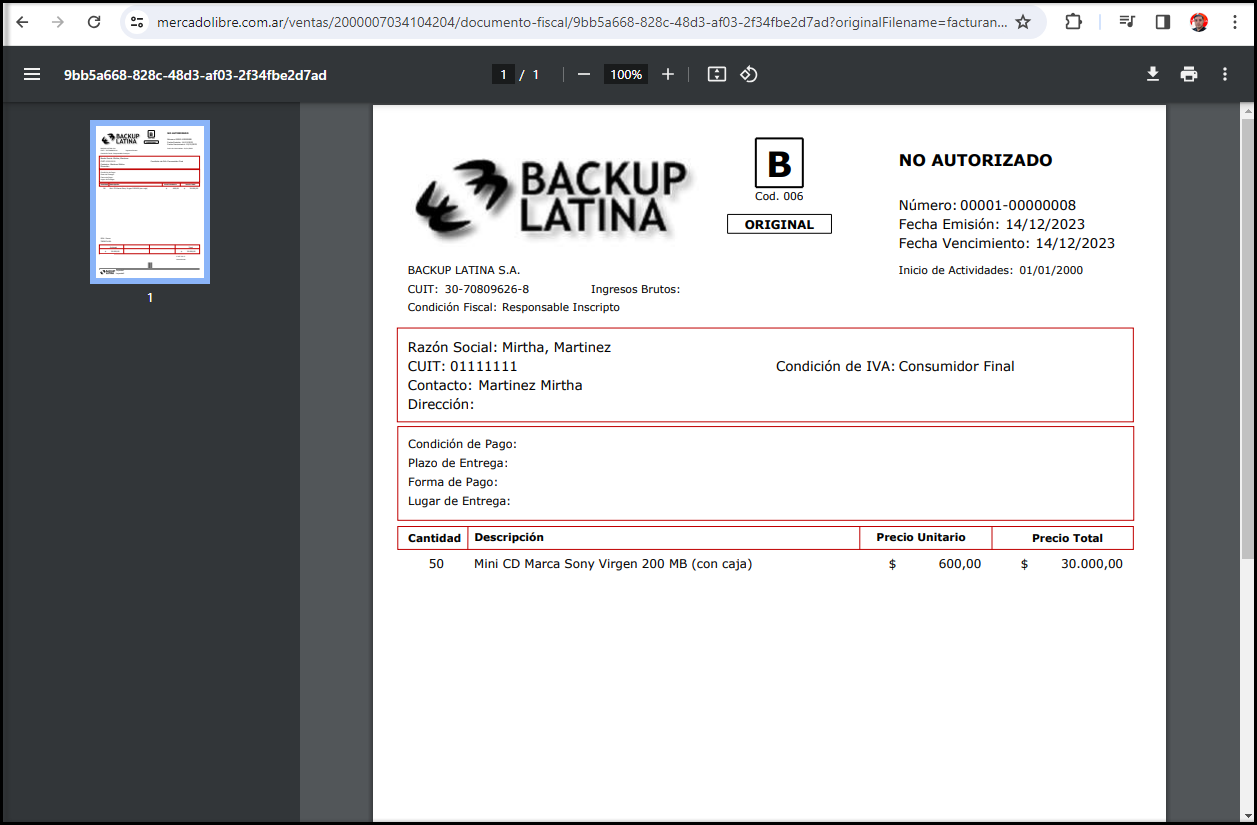Click the 'BACKUP LATINA S.A.' company name
The height and width of the screenshot is (825, 1257).
(464, 270)
